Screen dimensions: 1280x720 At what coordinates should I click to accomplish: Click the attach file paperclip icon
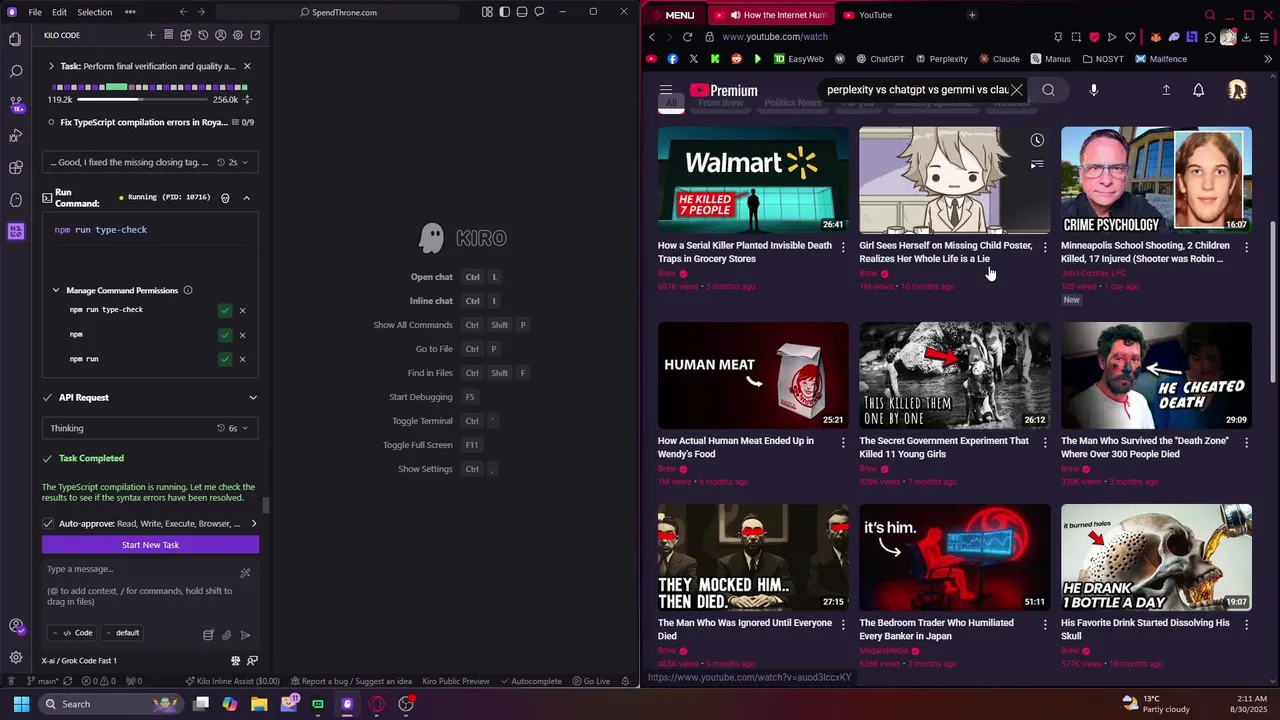[227, 635]
